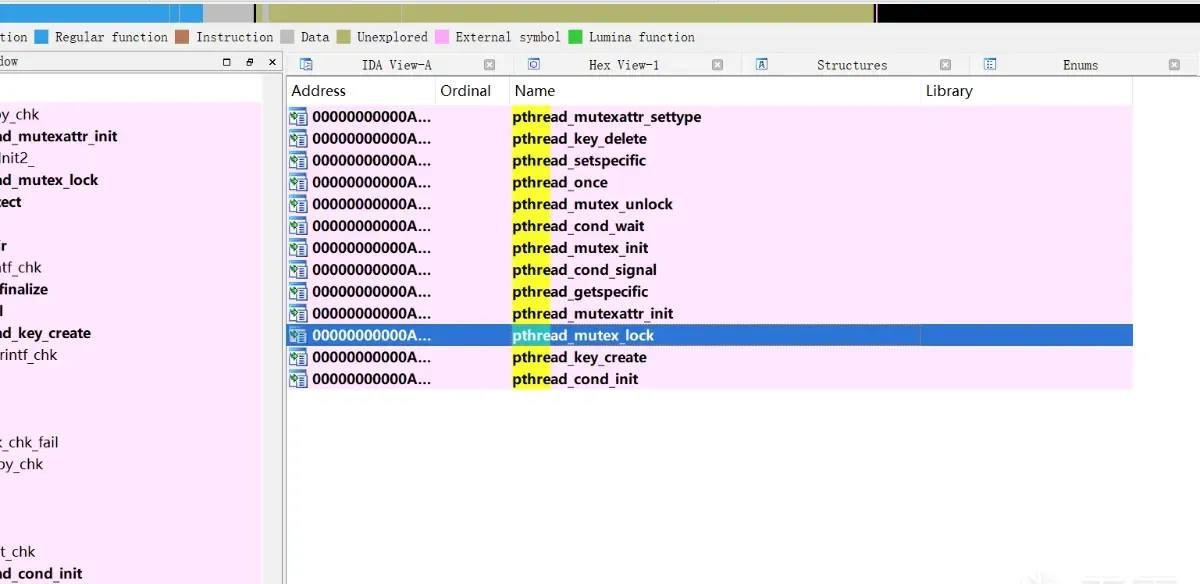Select the pthread_mutex_init import row
Screen dimensions: 1200x584
(x=710, y=248)
